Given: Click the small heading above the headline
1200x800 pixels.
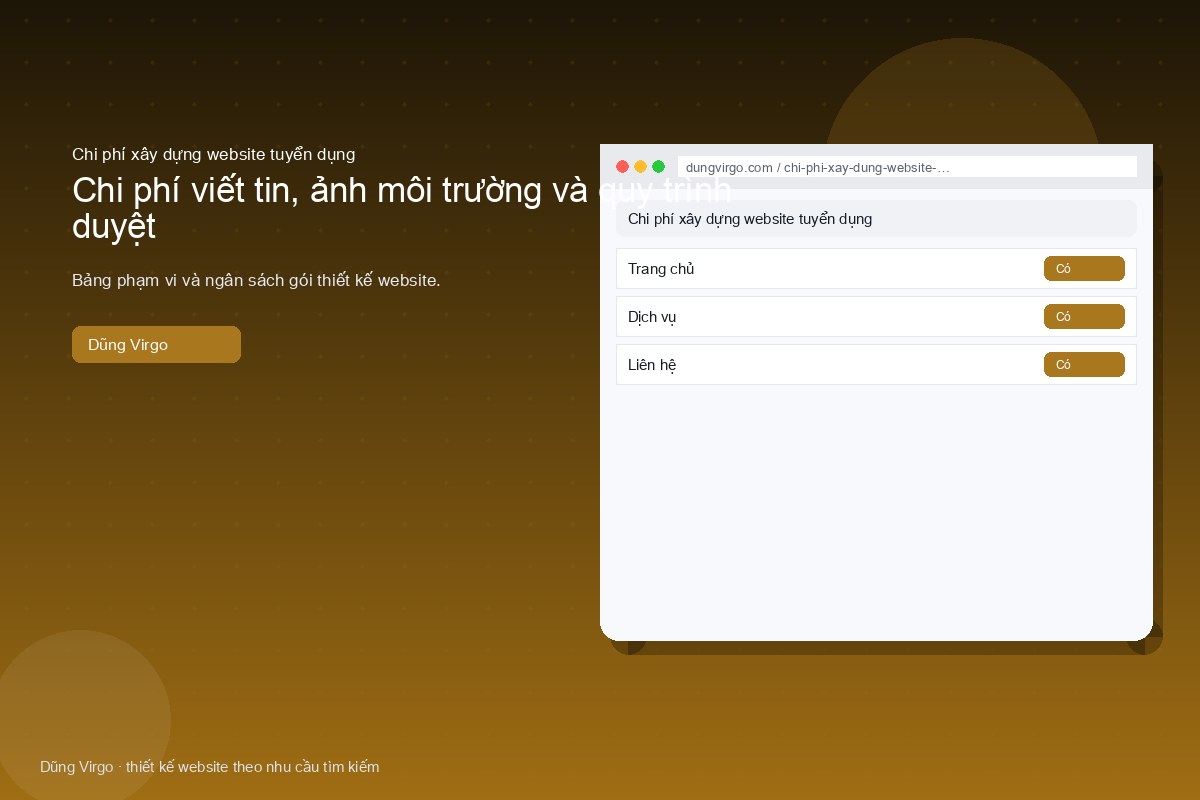Looking at the screenshot, I should [213, 154].
